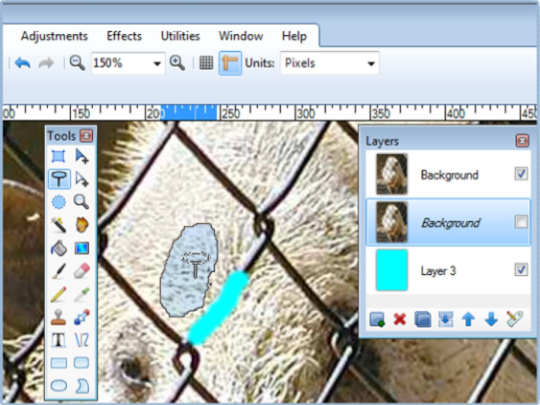The height and width of the screenshot is (405, 540).
Task: Open the Adjustments menu
Action: [54, 36]
